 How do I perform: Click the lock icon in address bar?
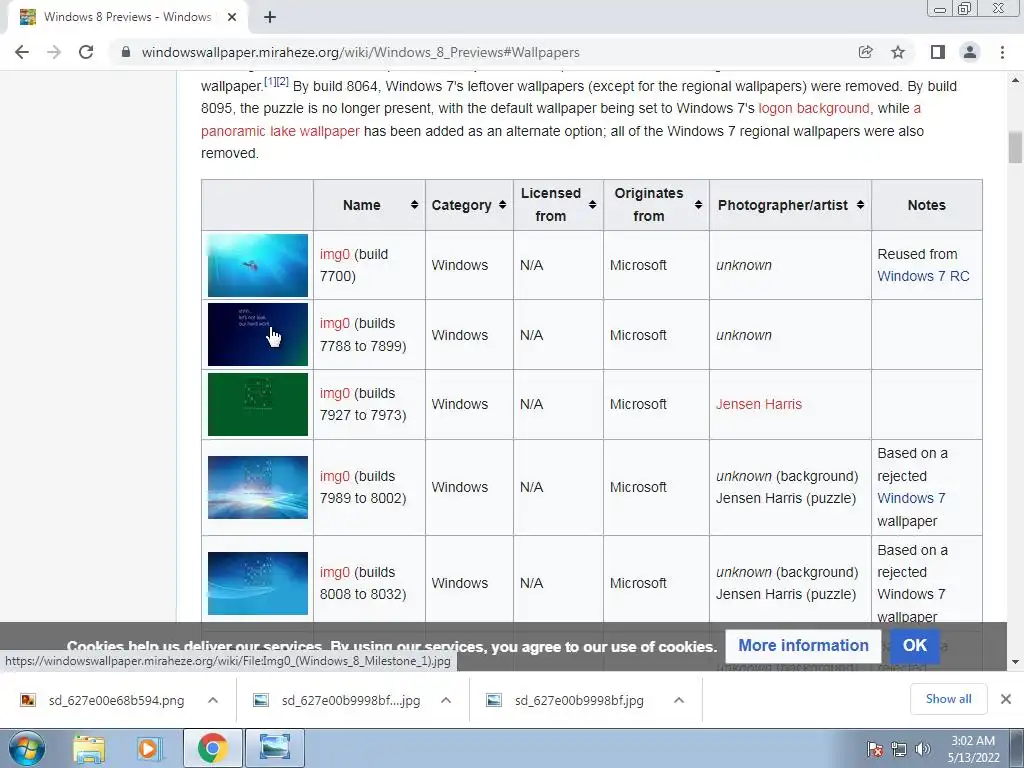(x=126, y=52)
